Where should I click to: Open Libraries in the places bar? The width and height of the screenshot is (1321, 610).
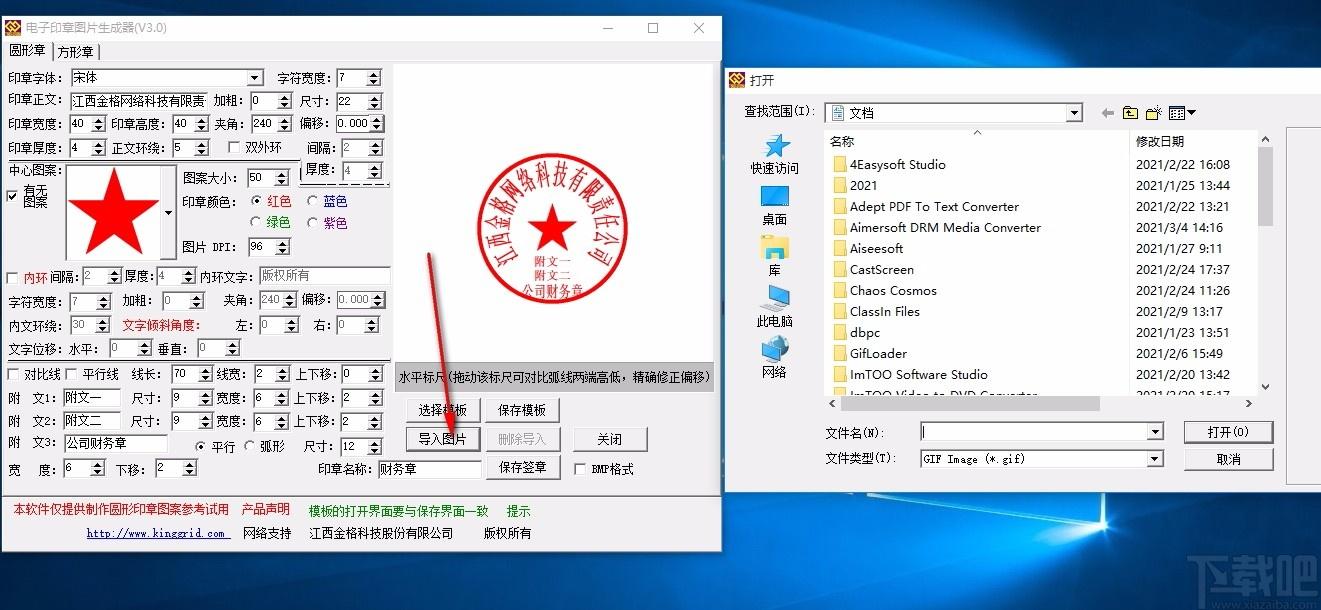(775, 256)
